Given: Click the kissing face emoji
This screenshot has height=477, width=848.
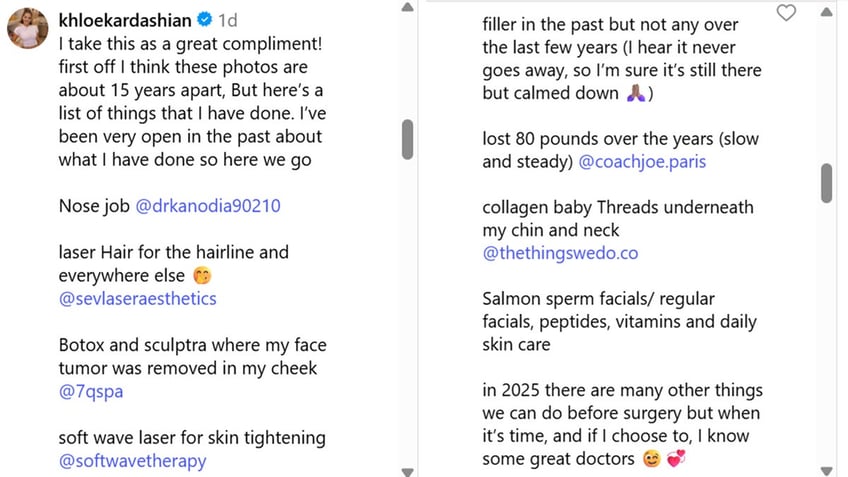Looking at the screenshot, I should [202, 276].
